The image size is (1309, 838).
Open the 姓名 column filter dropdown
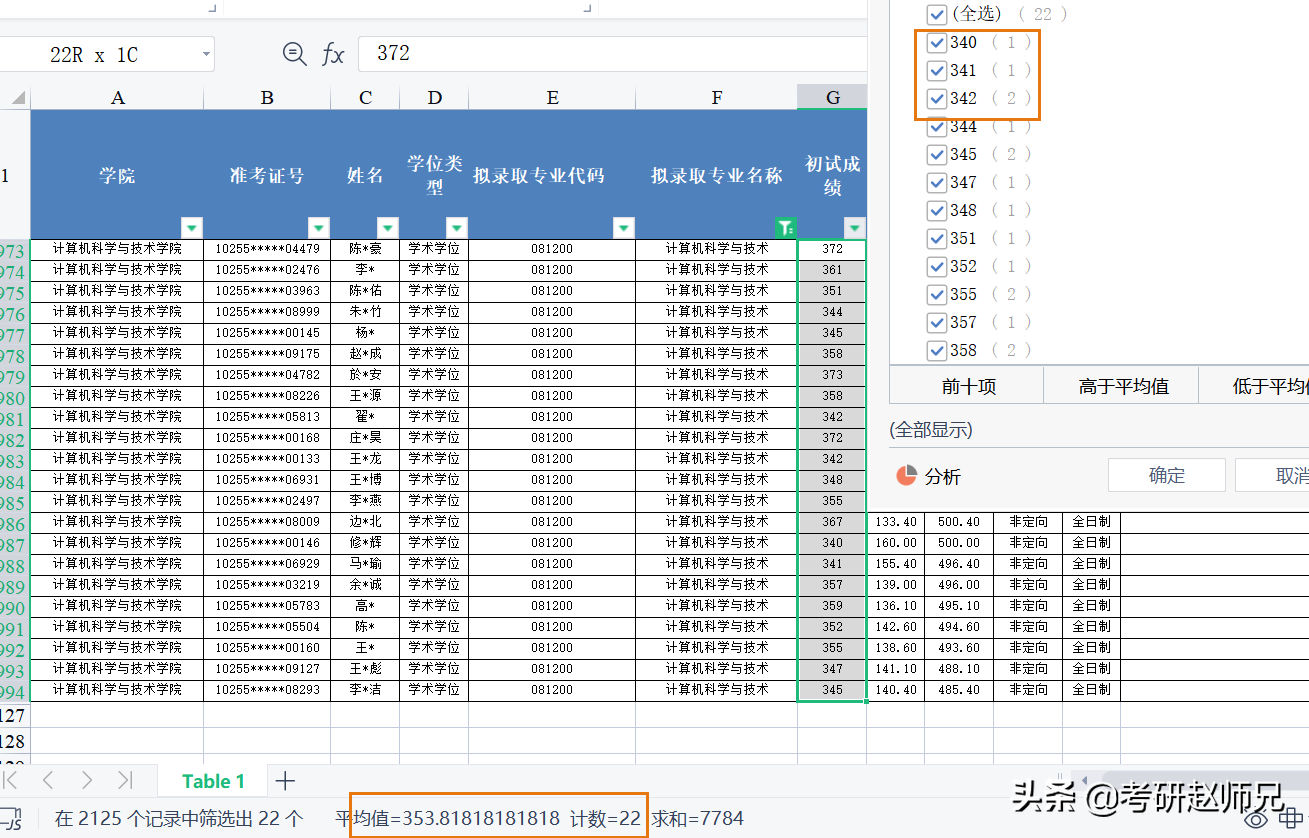[x=388, y=228]
